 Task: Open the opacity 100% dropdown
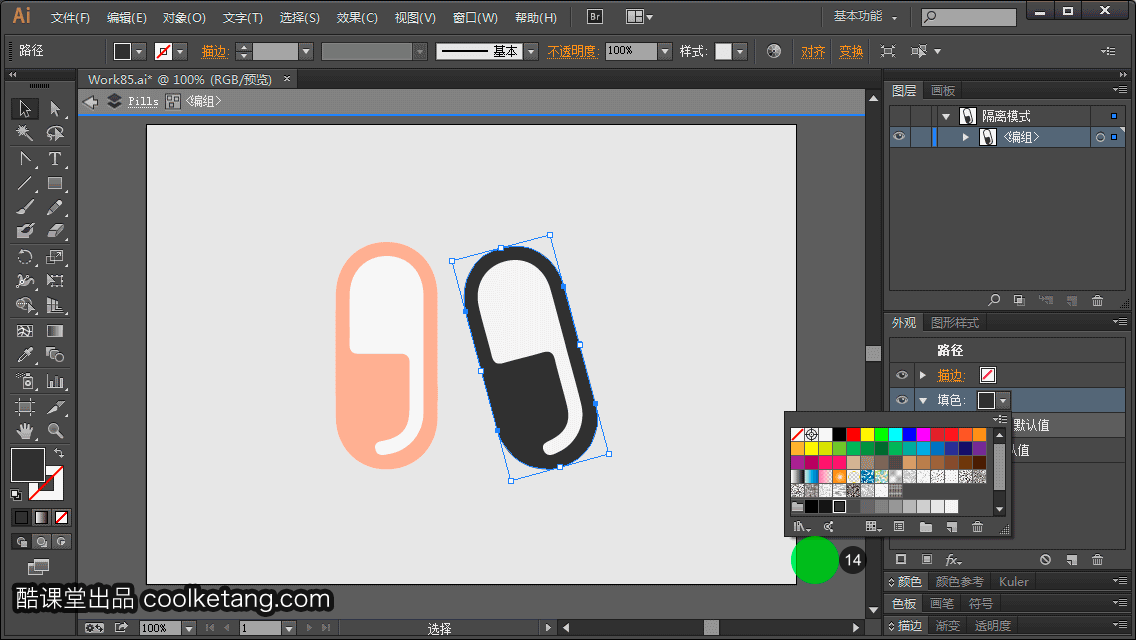tap(665, 51)
